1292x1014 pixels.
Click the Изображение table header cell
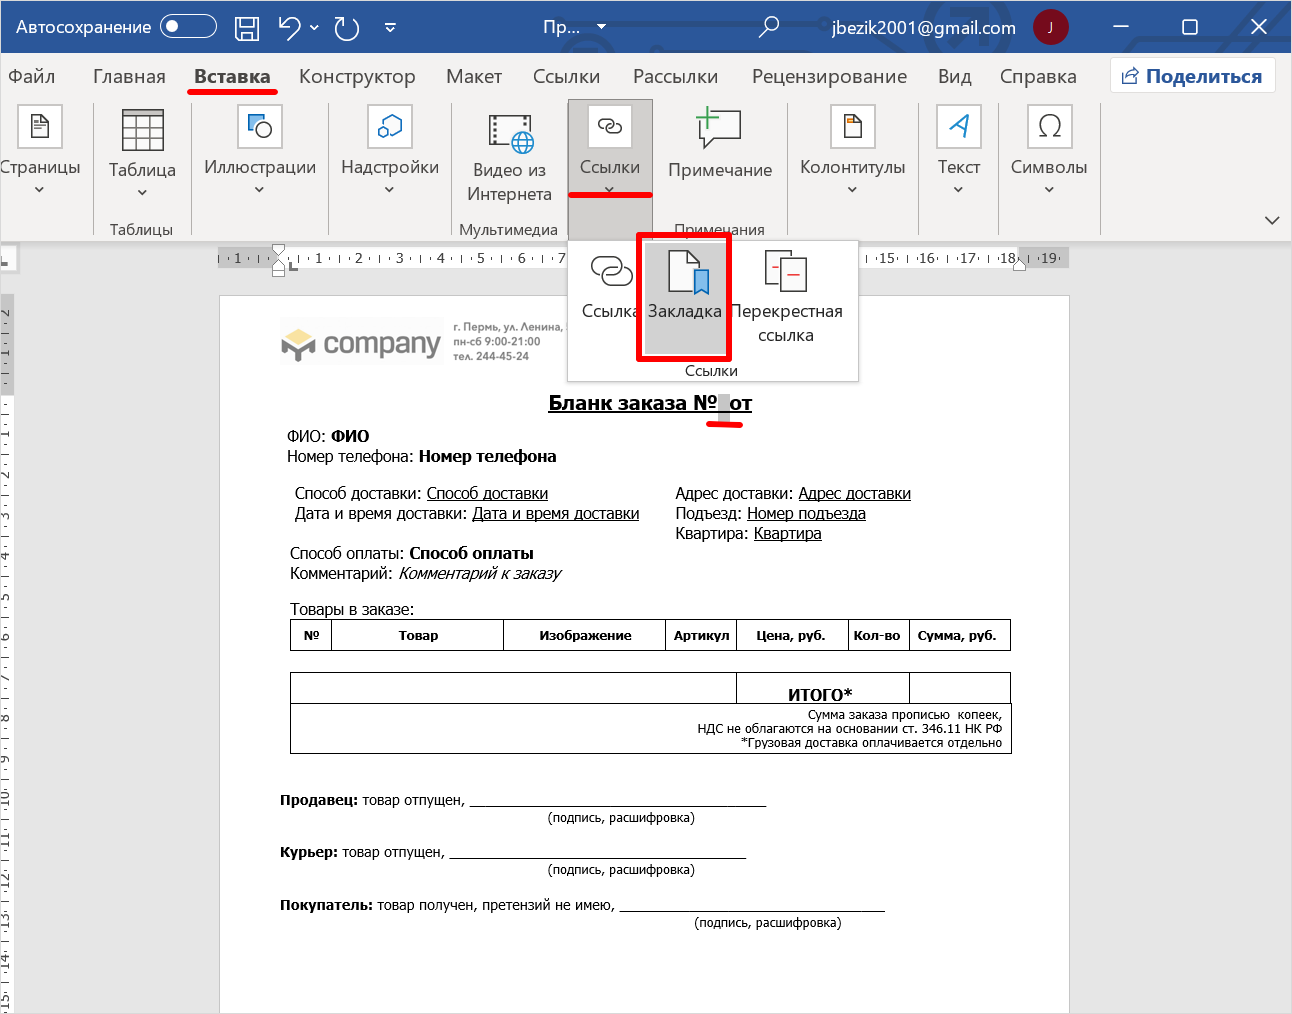pos(585,635)
